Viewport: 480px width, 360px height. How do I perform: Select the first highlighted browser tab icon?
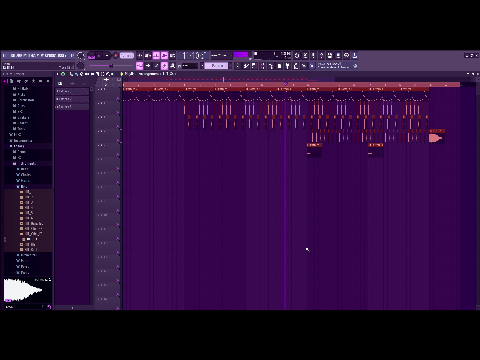pyautogui.click(x=5, y=81)
